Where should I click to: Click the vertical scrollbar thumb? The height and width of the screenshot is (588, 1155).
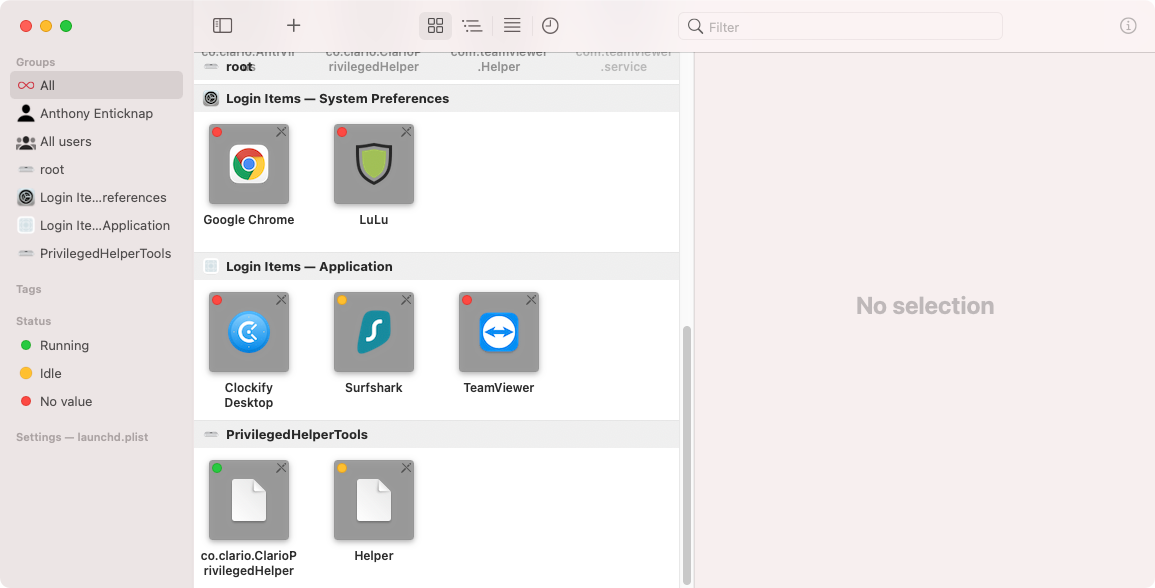(687, 455)
